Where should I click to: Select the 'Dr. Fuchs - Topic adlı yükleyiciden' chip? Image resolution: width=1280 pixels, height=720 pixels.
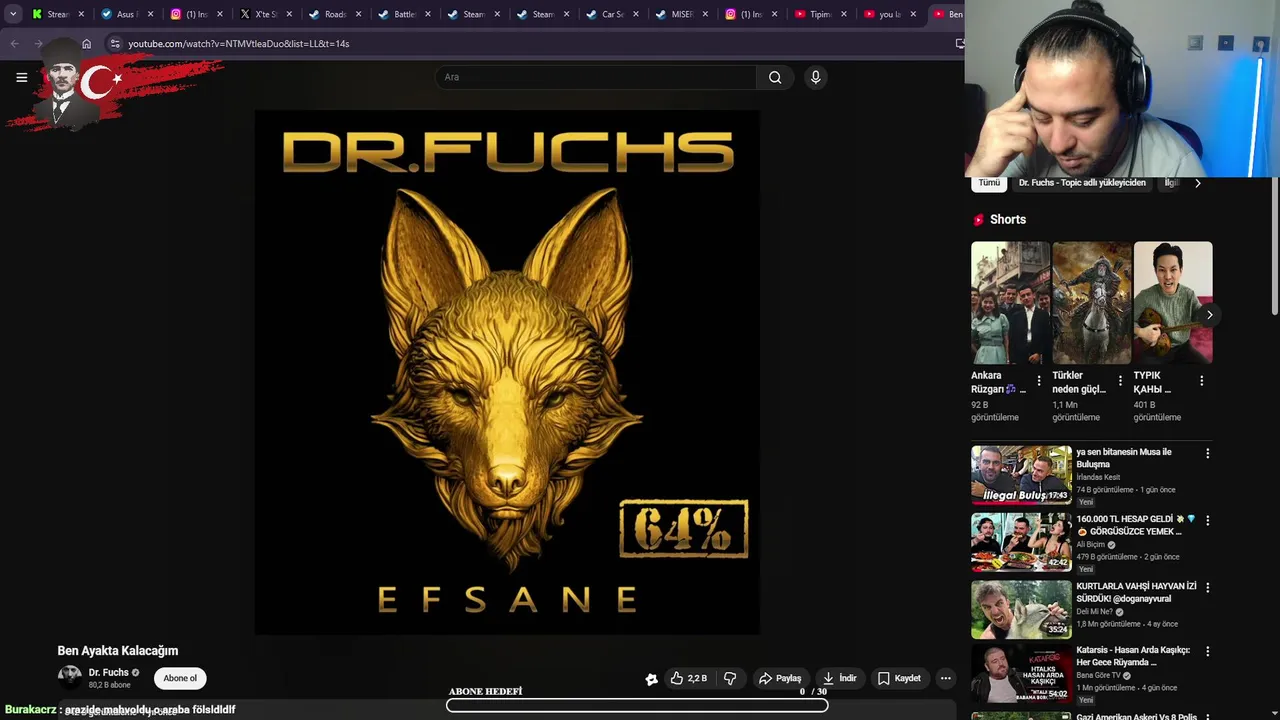click(1082, 183)
